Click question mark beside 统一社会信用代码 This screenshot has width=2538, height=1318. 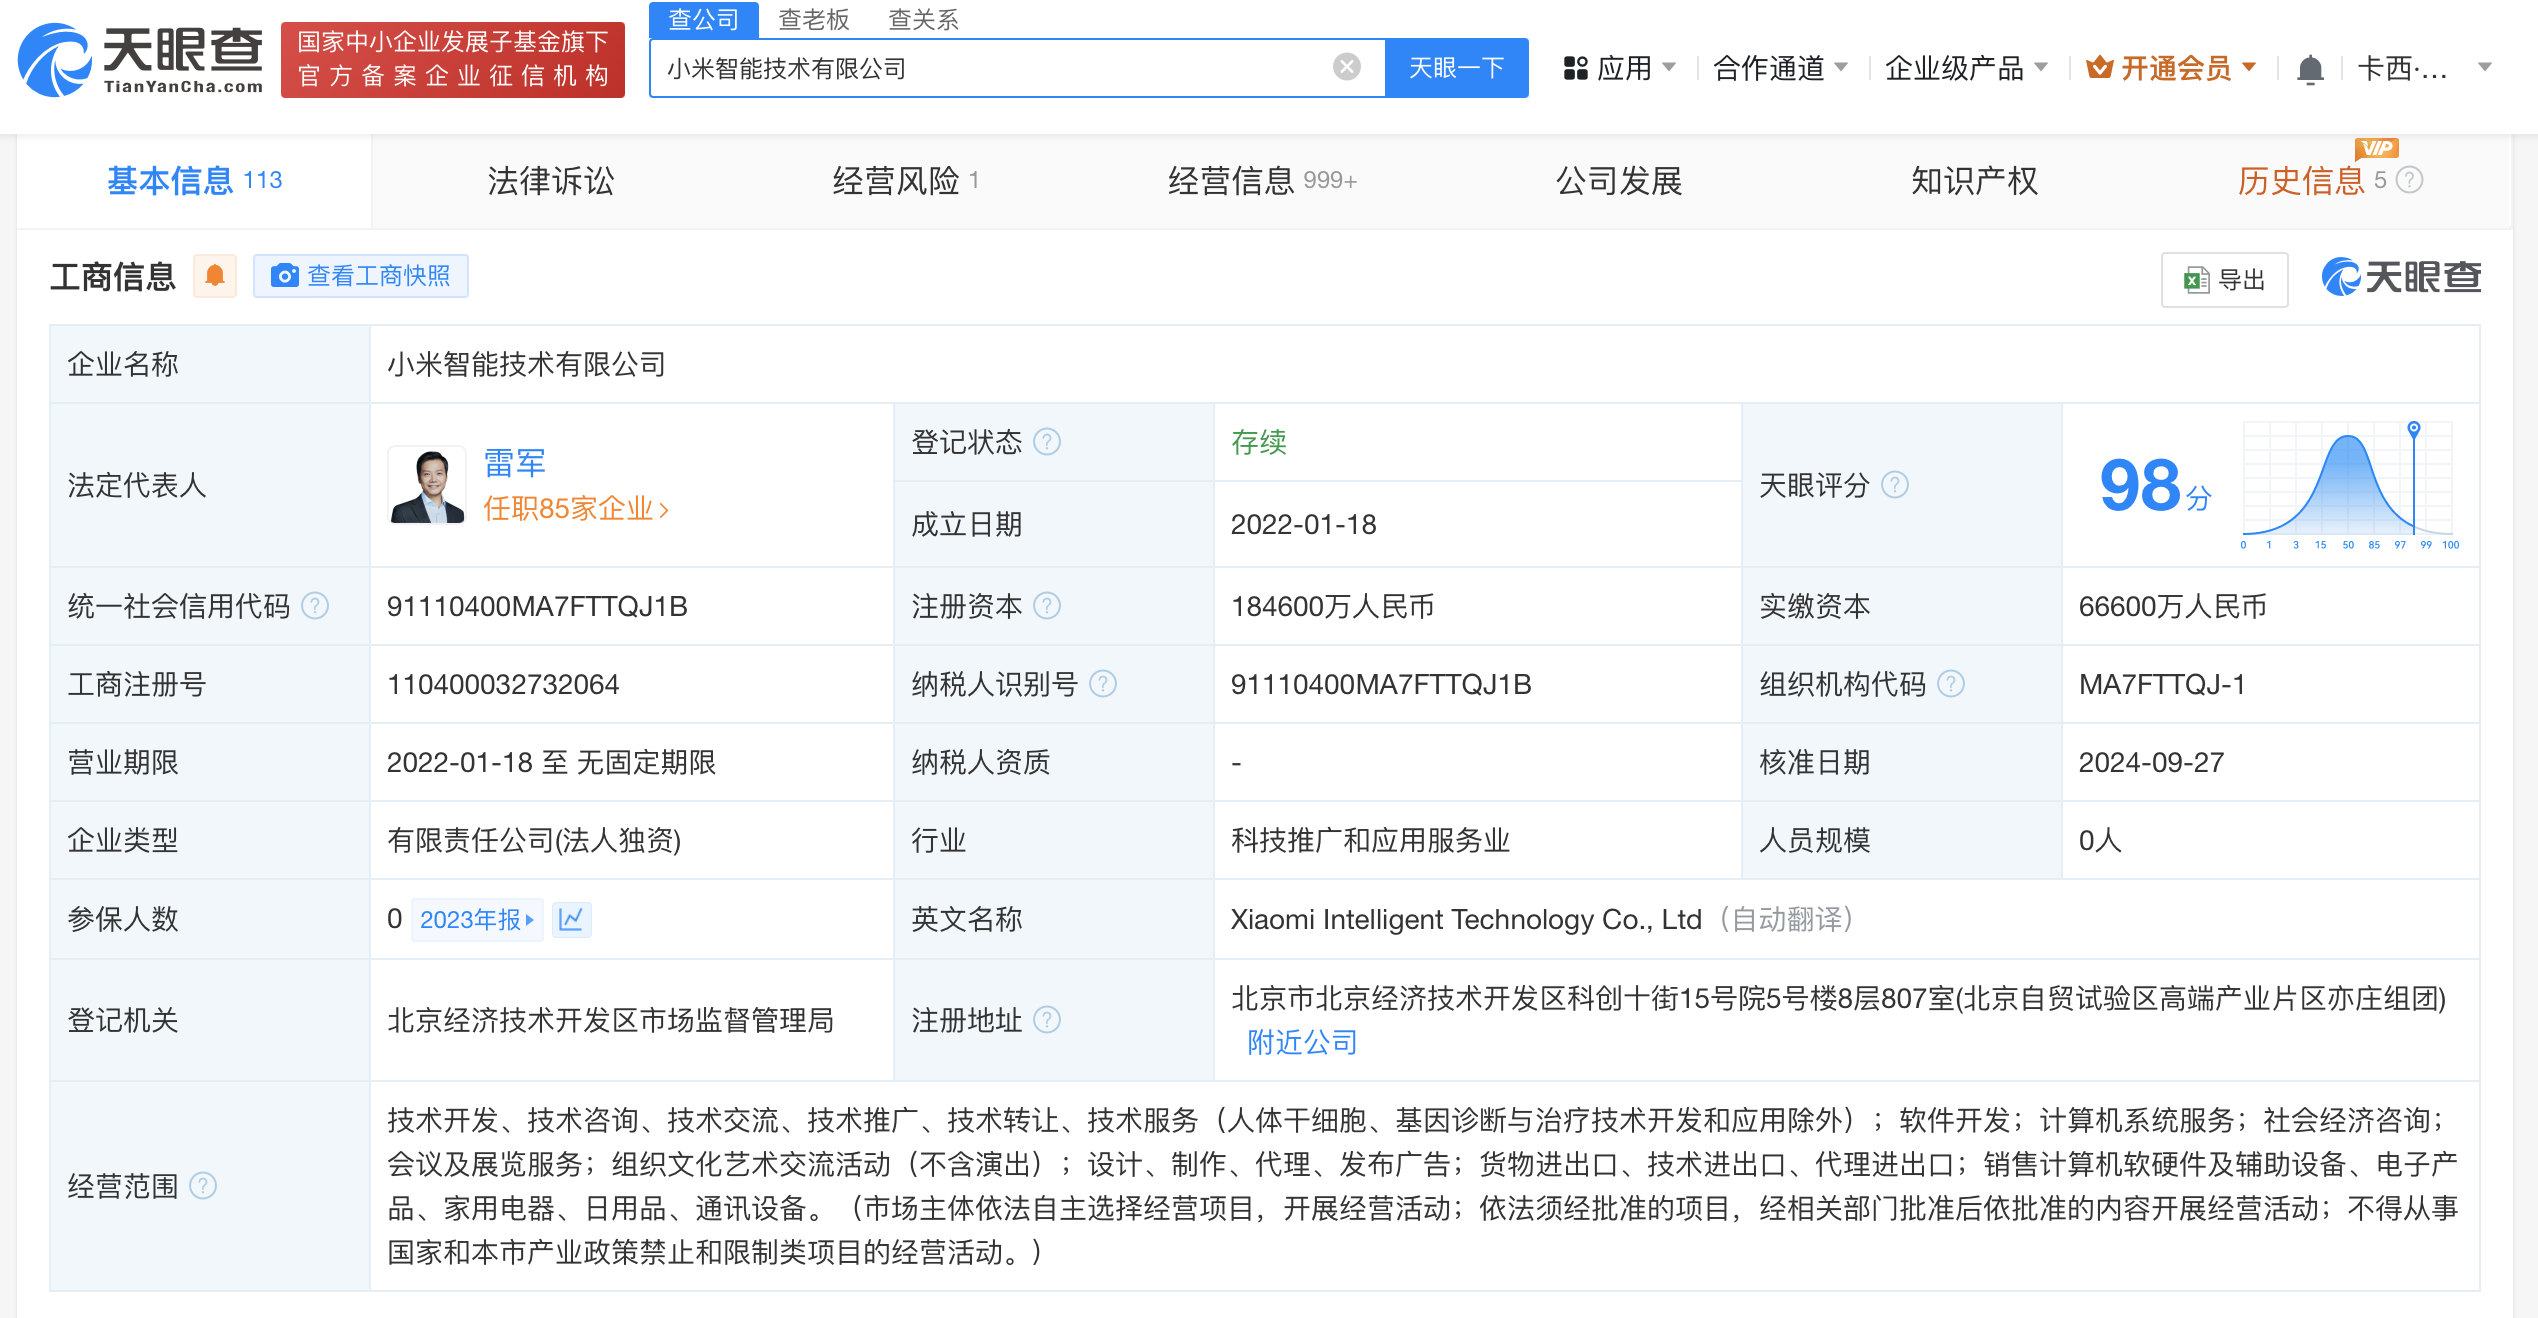pos(315,606)
